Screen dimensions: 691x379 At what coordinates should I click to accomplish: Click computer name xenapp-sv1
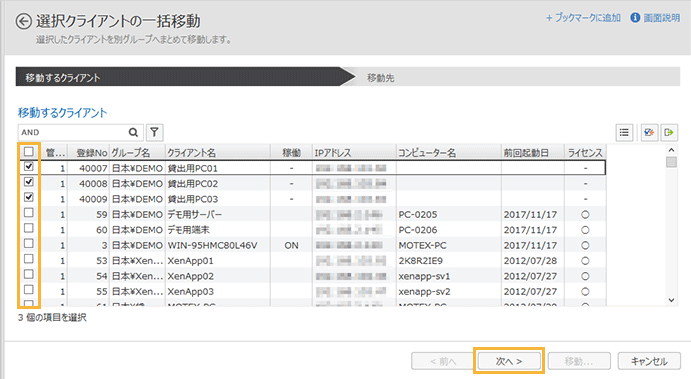pos(424,276)
